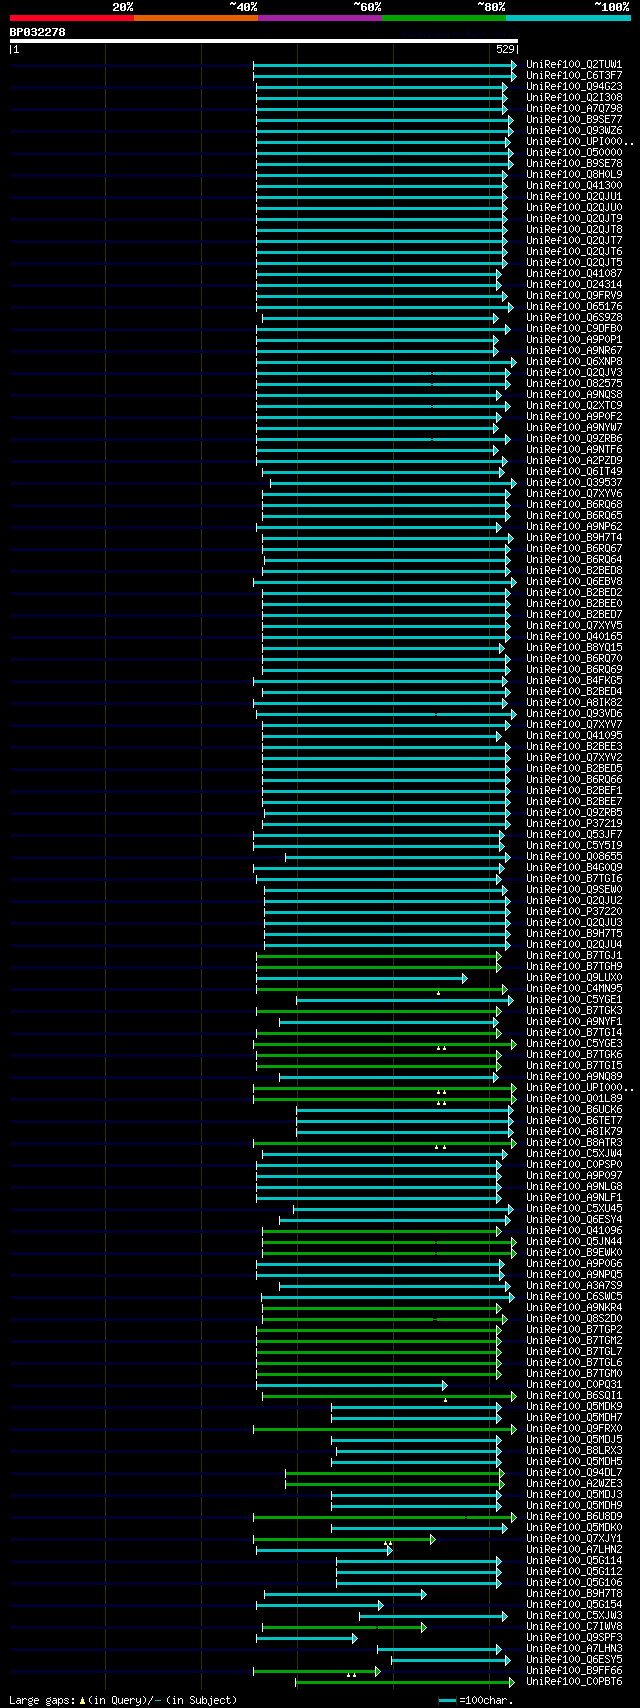
Task: Click label UniRef100_Q6S9Z8
Action: (574, 317)
